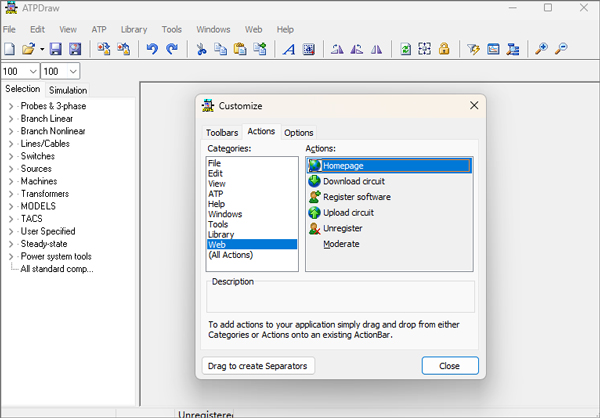Expand the Power system tools node
The width and height of the screenshot is (600, 418).
(11, 256)
